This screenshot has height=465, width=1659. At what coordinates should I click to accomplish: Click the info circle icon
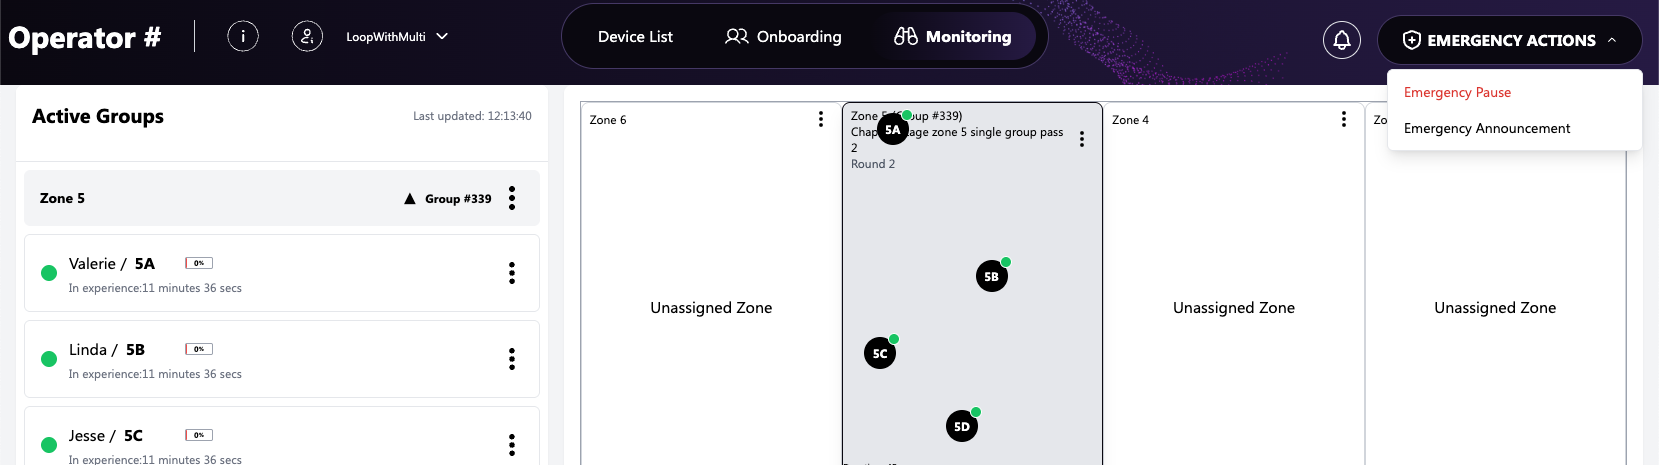coord(243,37)
